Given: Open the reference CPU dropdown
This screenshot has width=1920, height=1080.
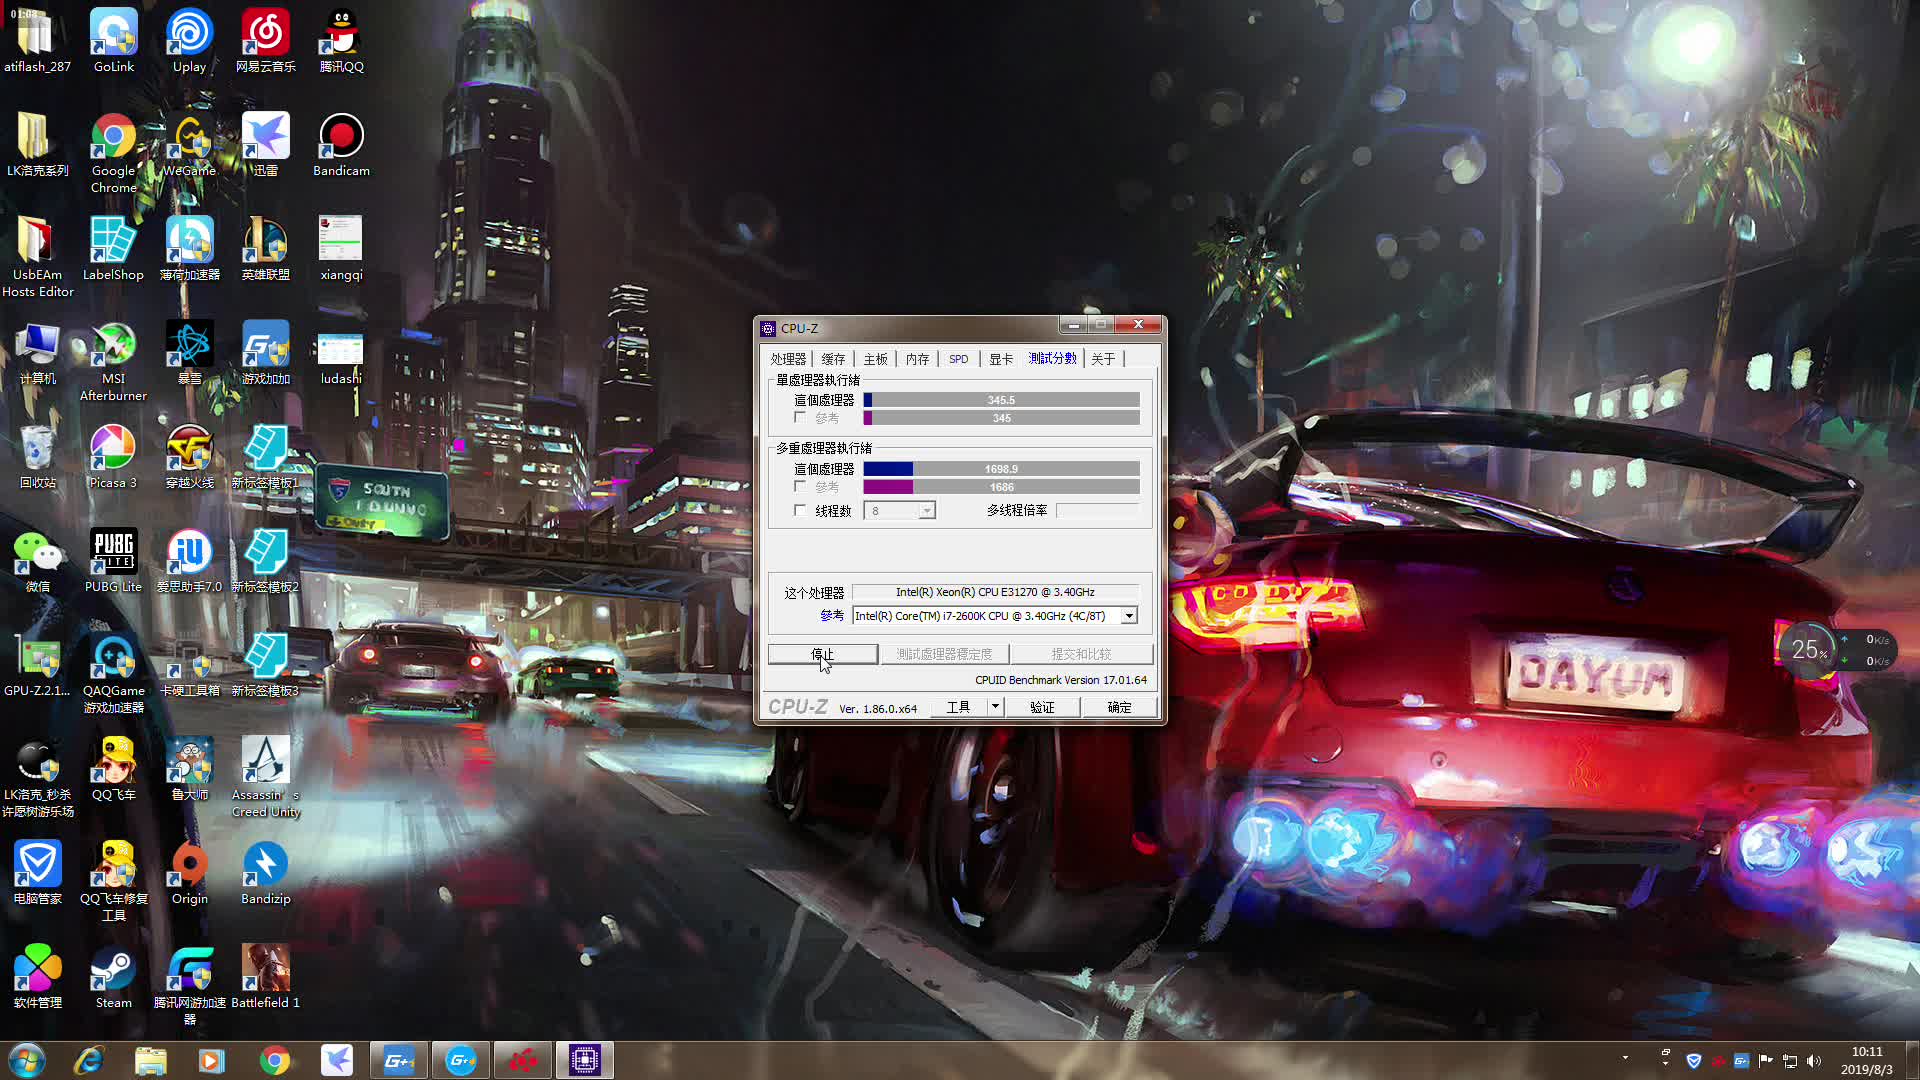Looking at the screenshot, I should point(1127,616).
